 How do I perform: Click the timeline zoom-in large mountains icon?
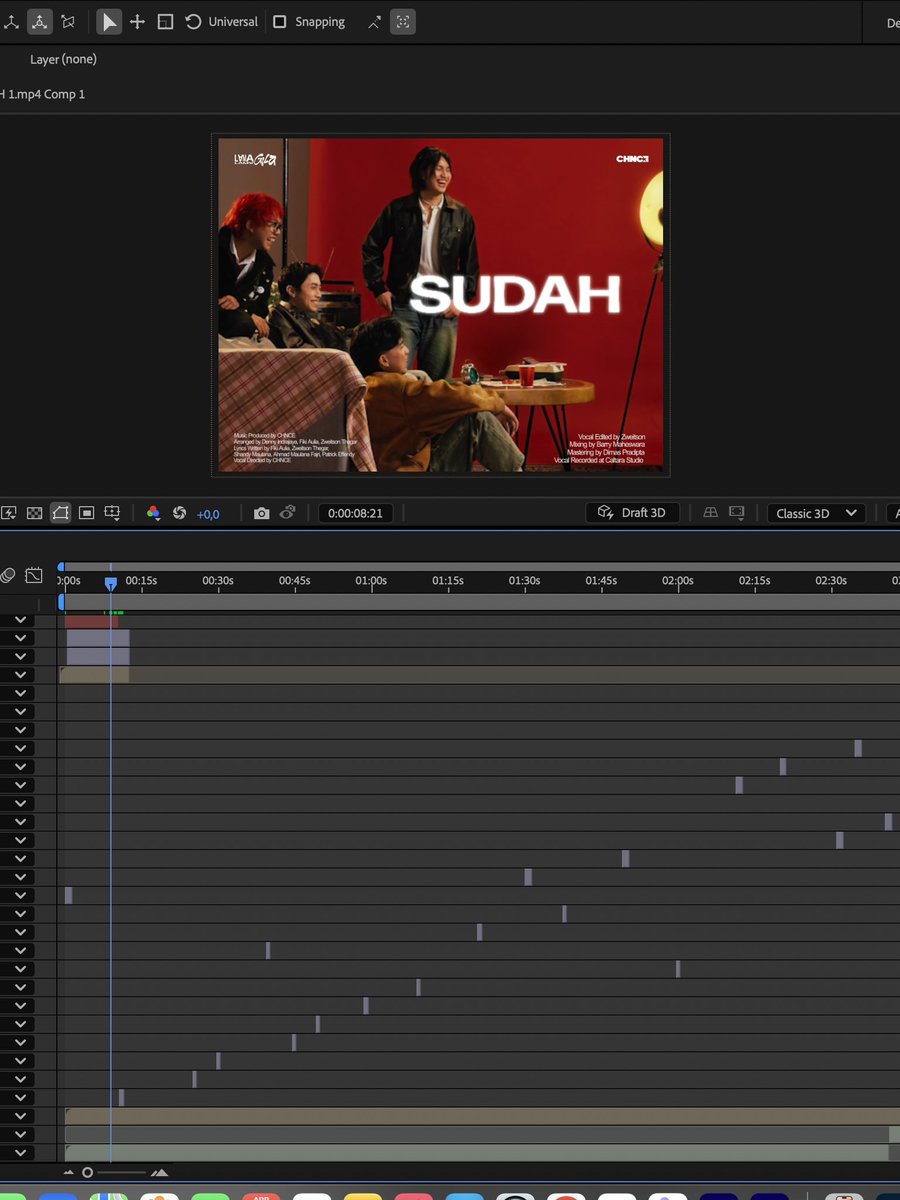pos(159,1172)
